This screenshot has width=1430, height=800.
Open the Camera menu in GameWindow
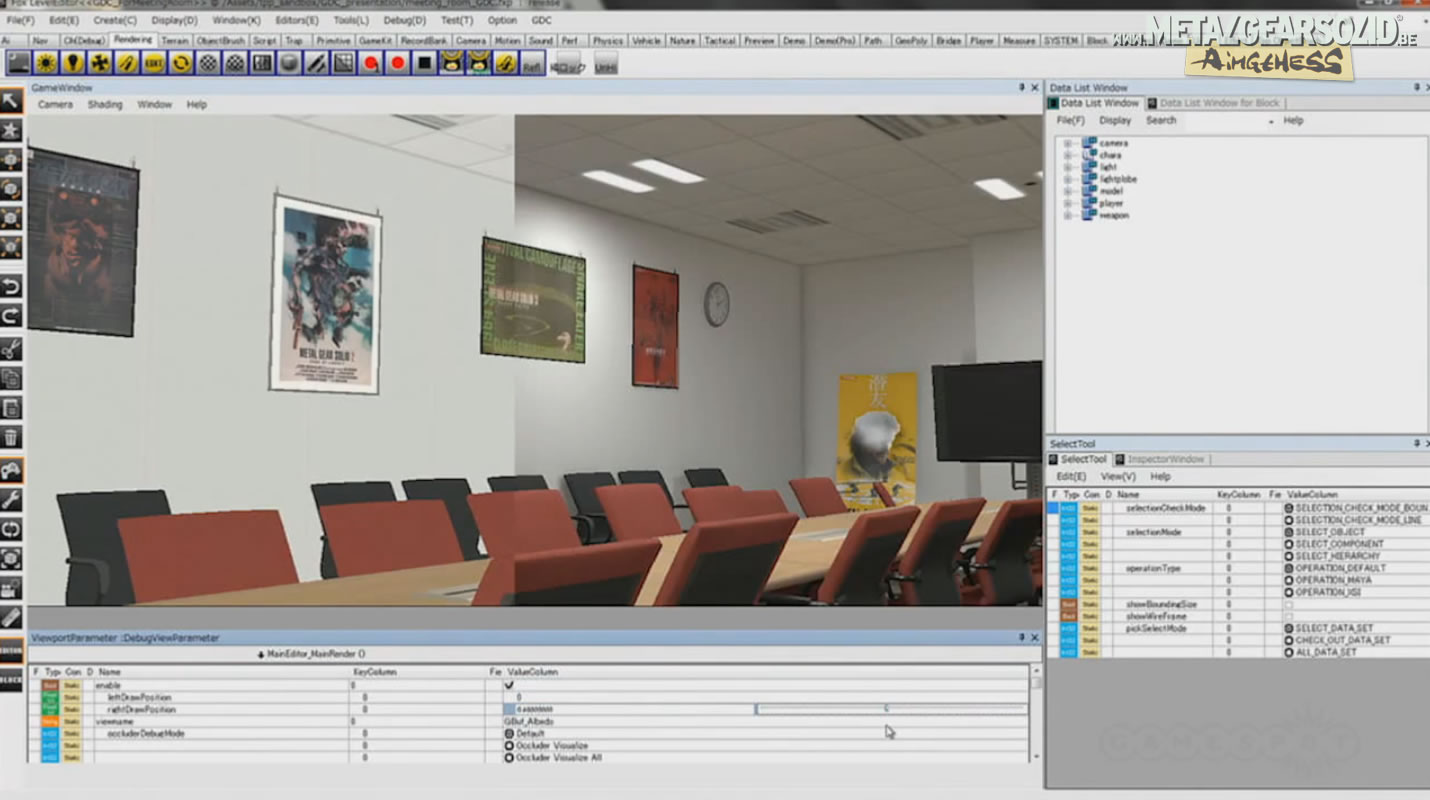point(55,104)
